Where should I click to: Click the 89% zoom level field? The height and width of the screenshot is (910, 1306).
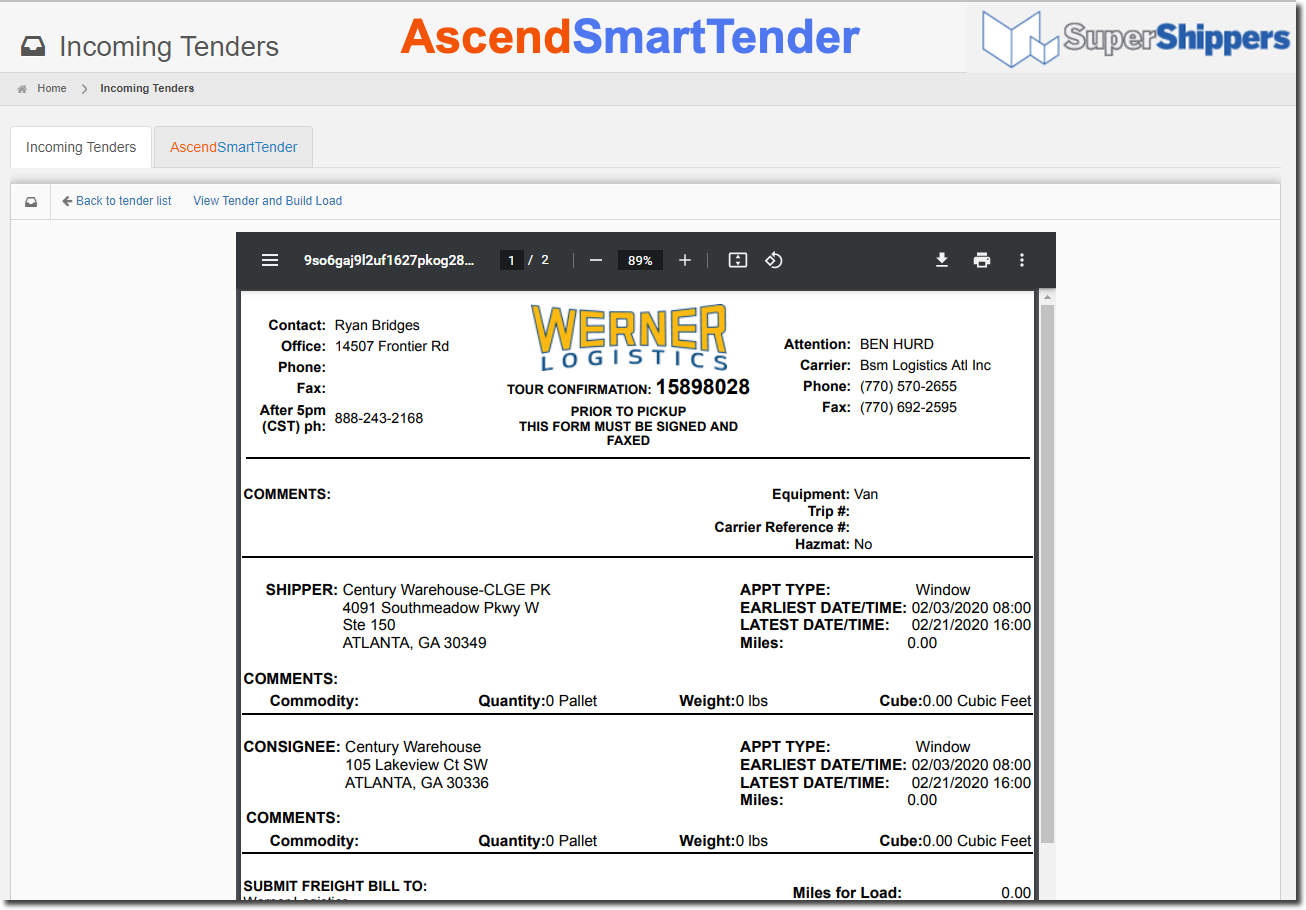(x=640, y=260)
